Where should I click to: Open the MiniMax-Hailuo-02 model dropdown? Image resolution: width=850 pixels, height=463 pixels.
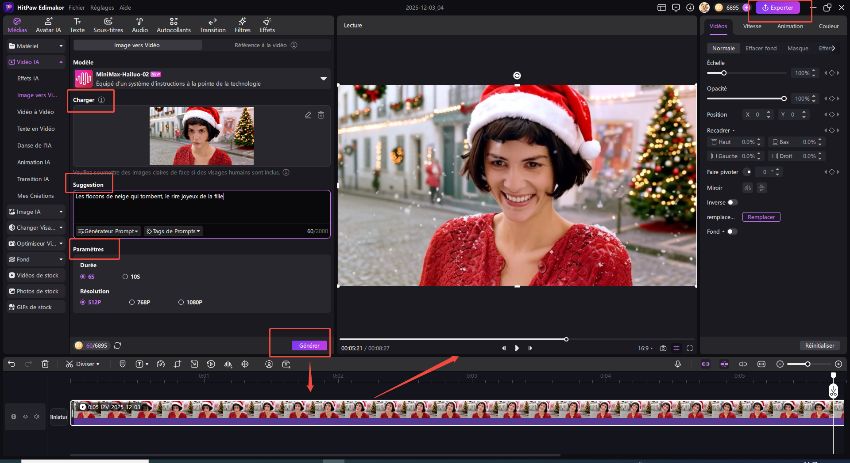click(x=202, y=79)
